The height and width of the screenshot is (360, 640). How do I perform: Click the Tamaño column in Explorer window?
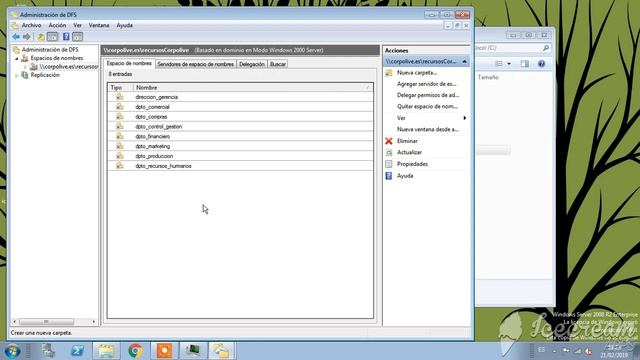tap(488, 77)
